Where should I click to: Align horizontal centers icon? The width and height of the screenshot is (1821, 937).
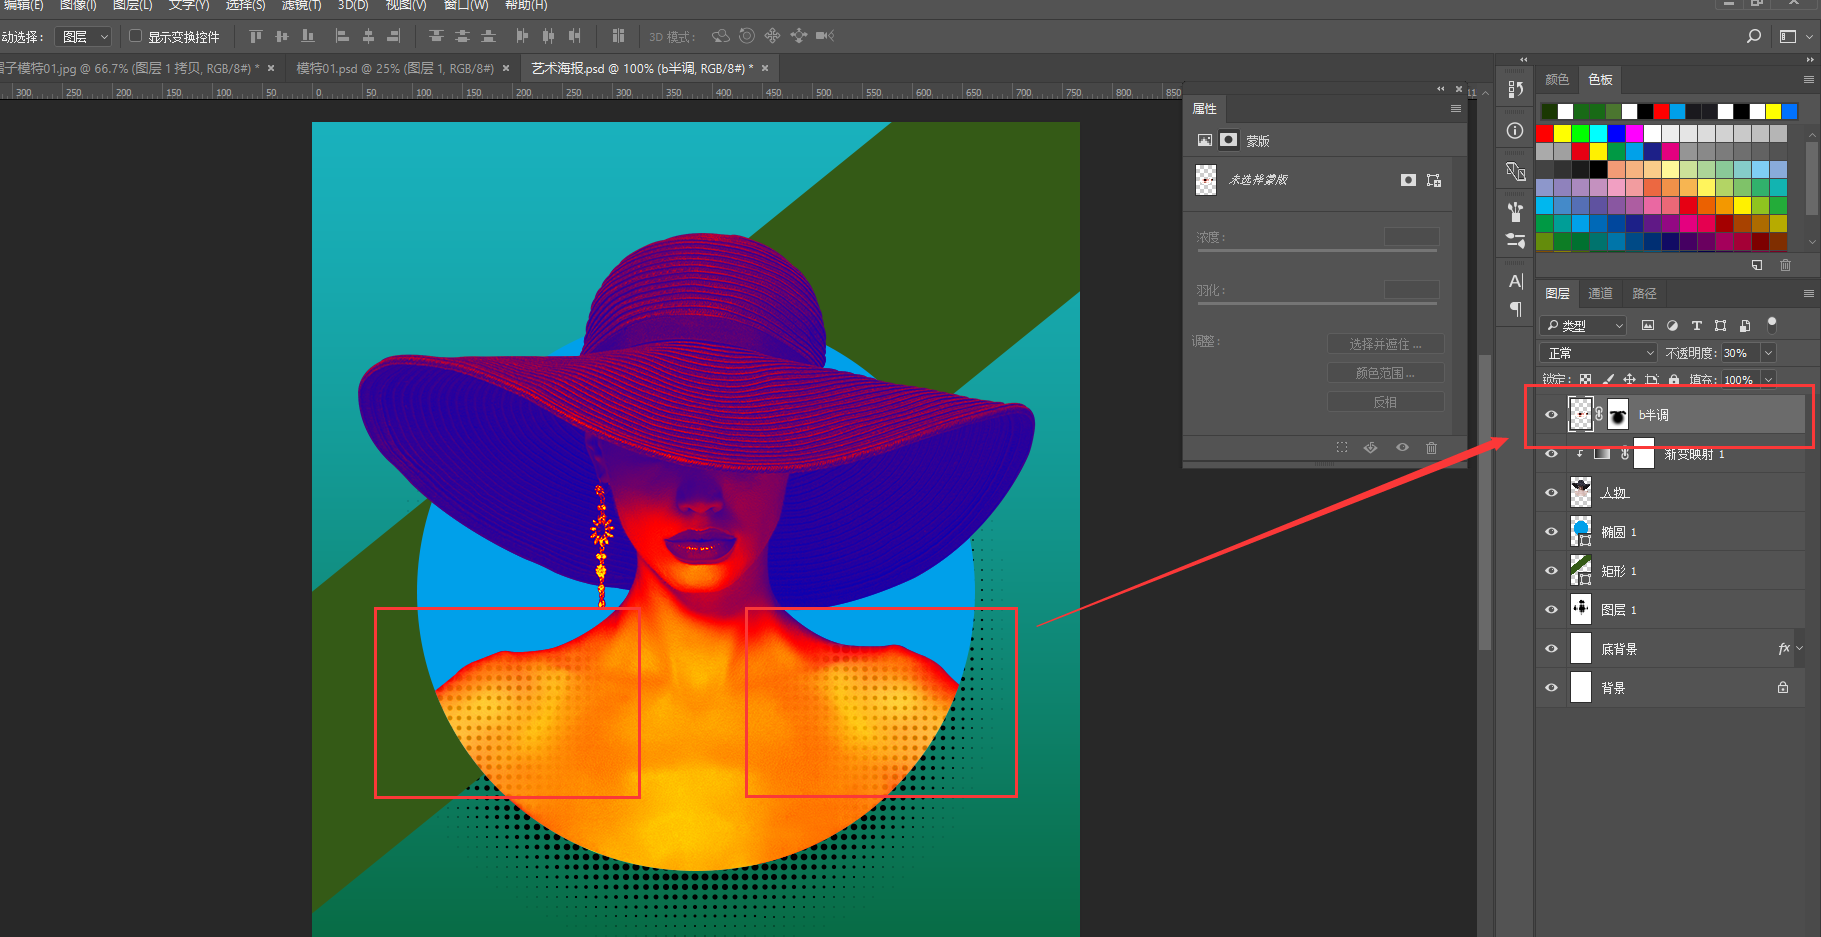coord(368,36)
